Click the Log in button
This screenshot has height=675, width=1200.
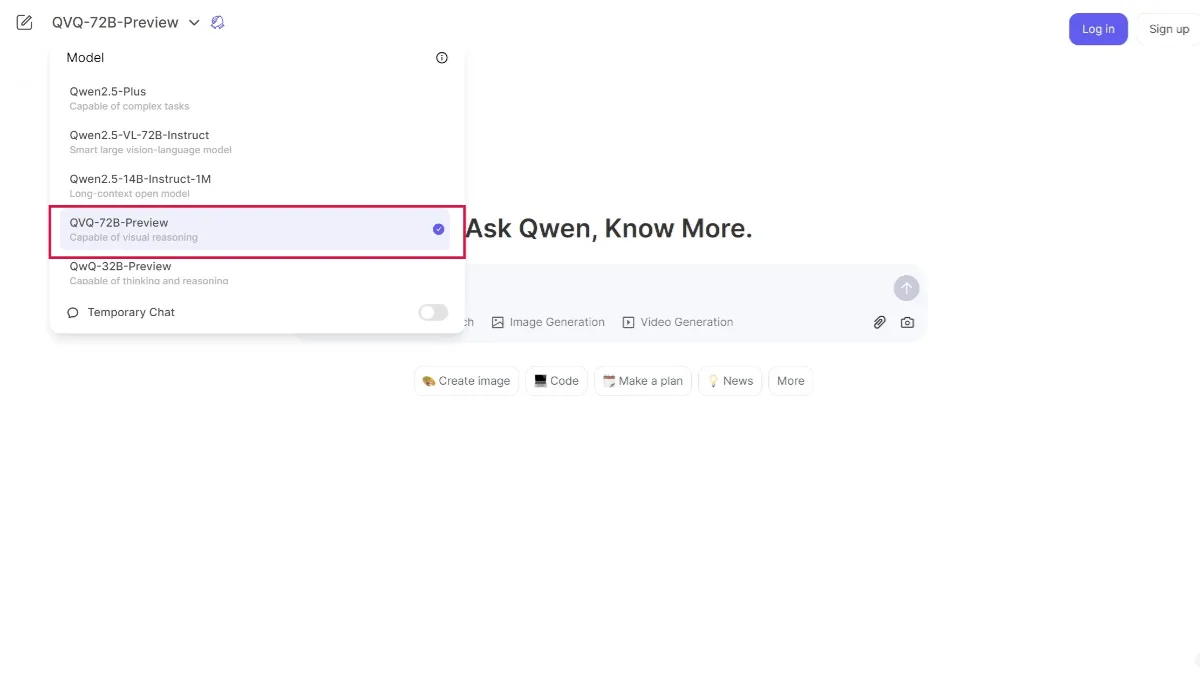point(1098,29)
